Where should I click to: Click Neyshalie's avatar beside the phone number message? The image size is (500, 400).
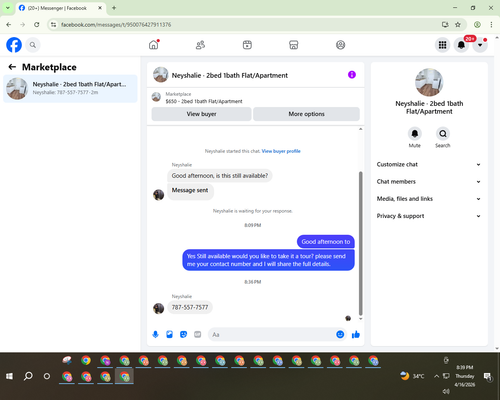(158, 308)
